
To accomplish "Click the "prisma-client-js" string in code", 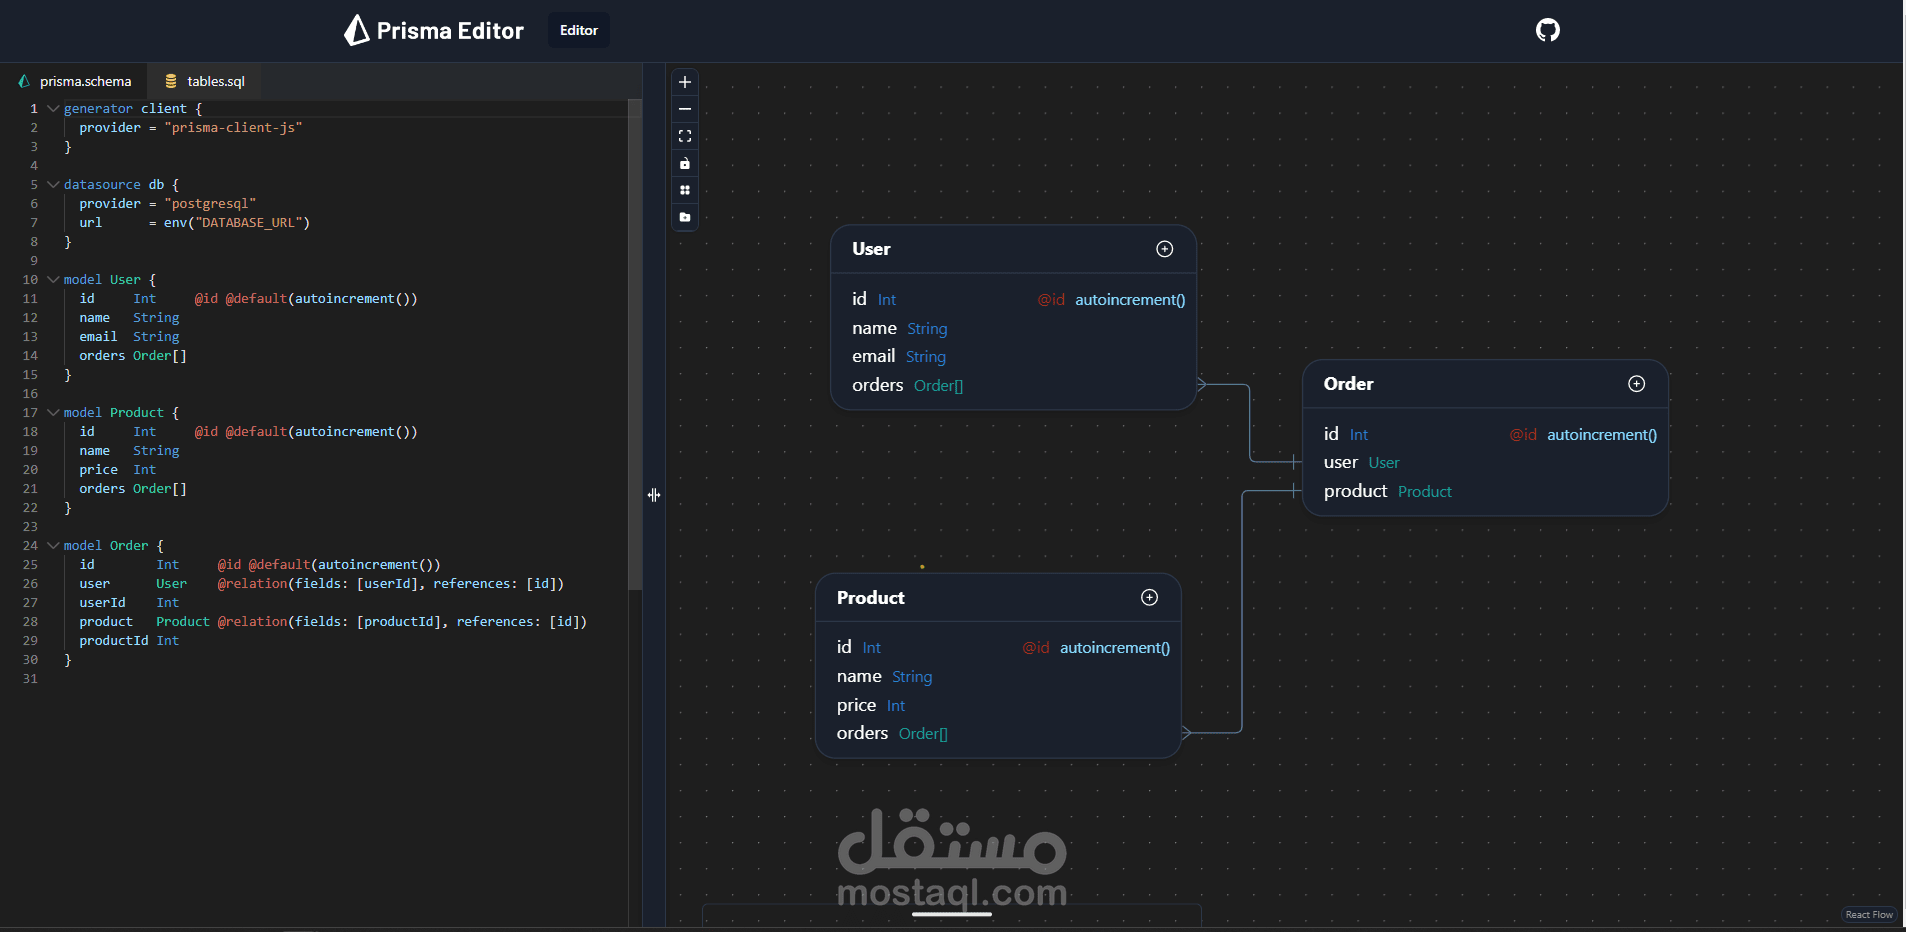I will (233, 127).
